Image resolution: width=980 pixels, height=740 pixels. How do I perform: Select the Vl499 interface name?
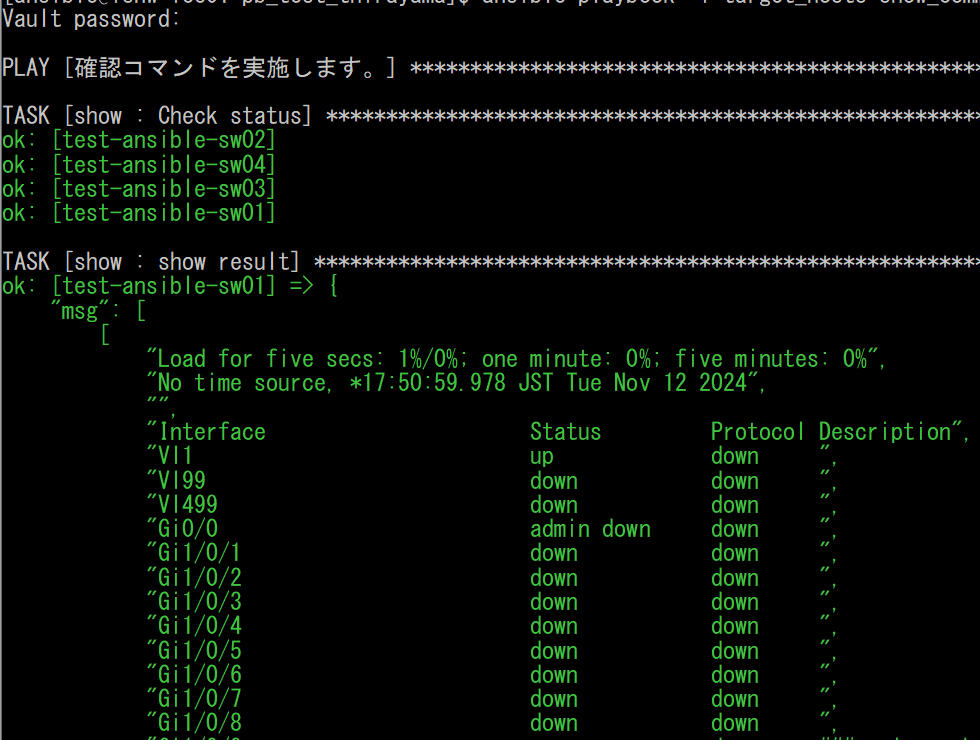[x=187, y=505]
